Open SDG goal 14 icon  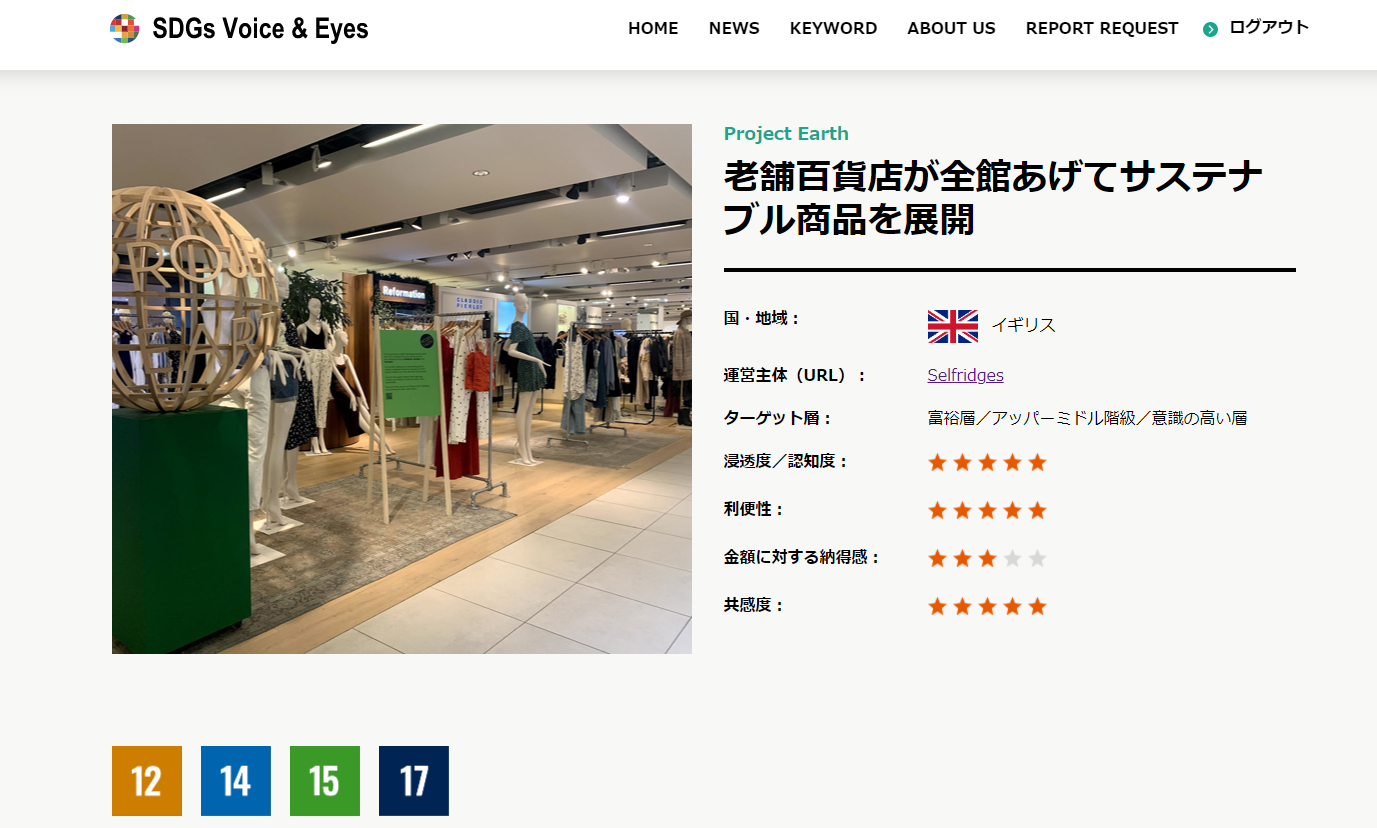tap(236, 781)
